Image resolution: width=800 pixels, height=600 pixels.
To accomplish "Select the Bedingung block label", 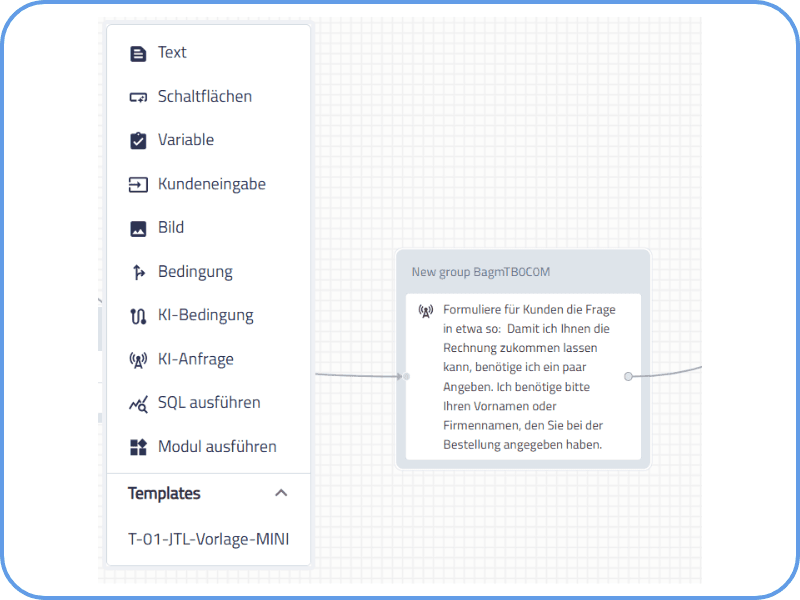I will 195,272.
